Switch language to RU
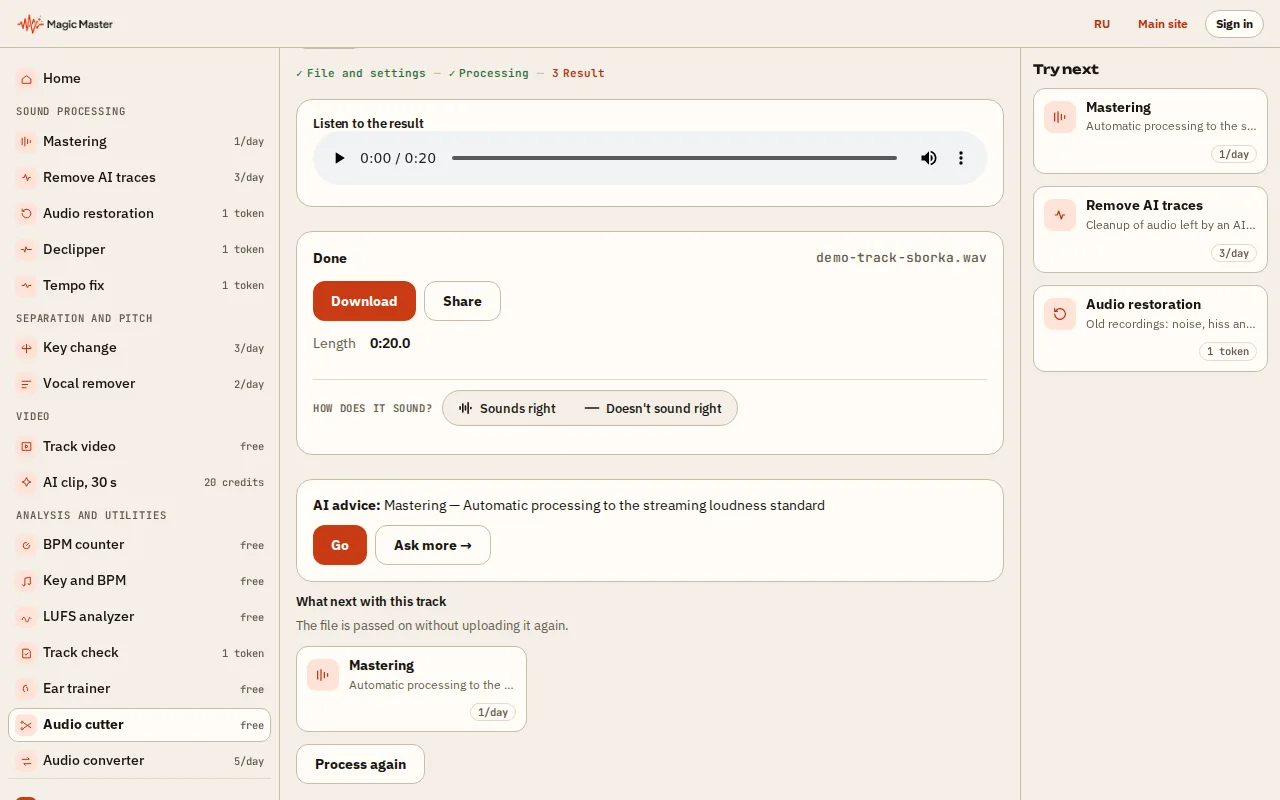1280x800 pixels. [x=1102, y=24]
